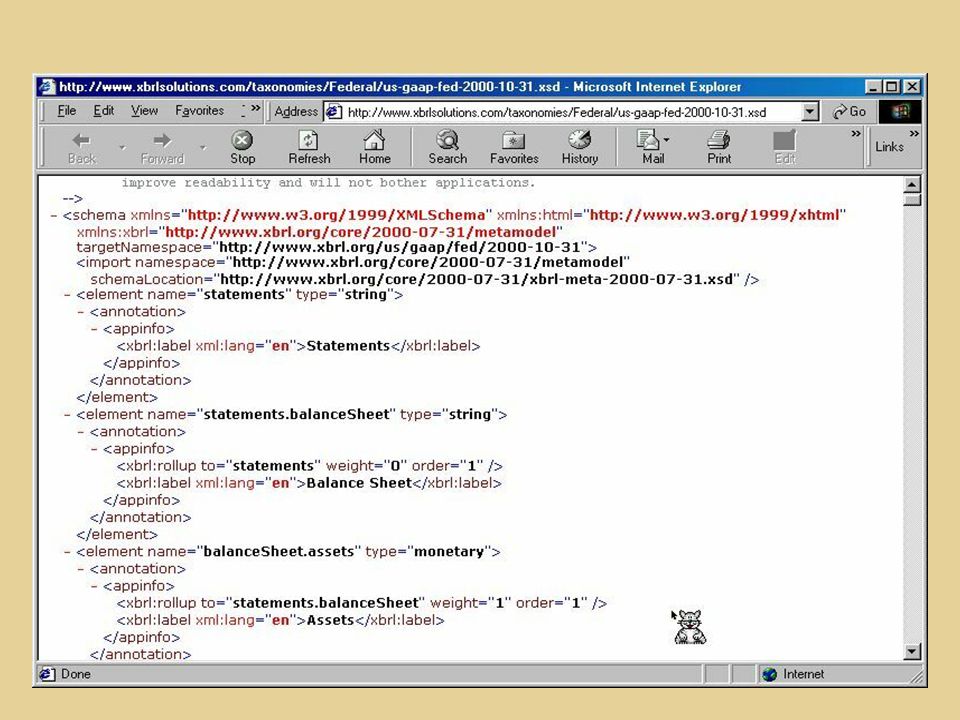960x720 pixels.
Task: Collapse appinfo under statements.balanceSheet element
Action: tap(95, 449)
